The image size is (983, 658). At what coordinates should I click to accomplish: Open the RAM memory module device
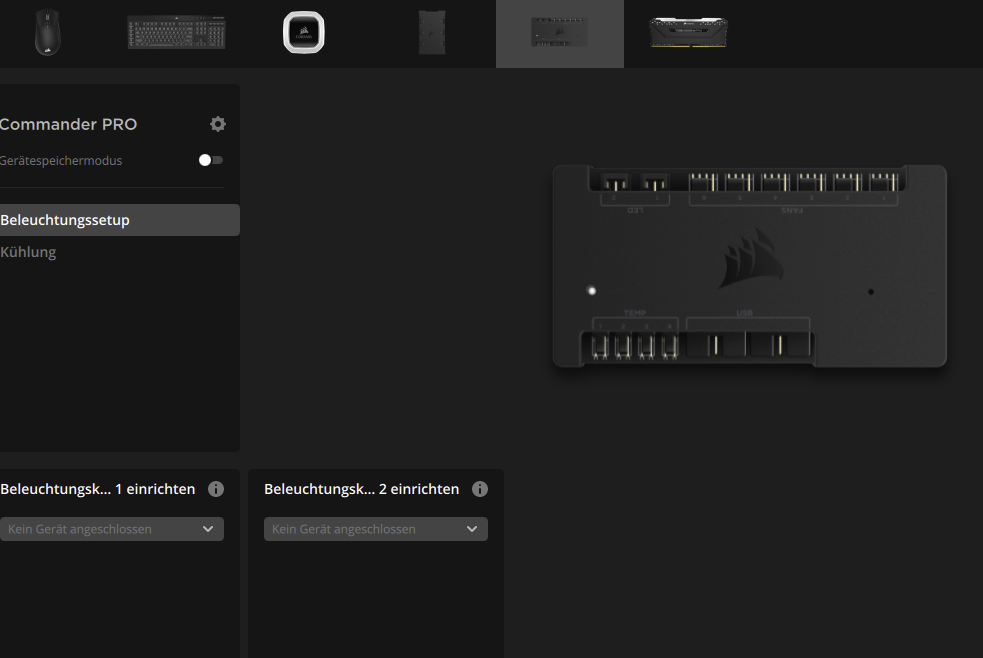click(688, 33)
